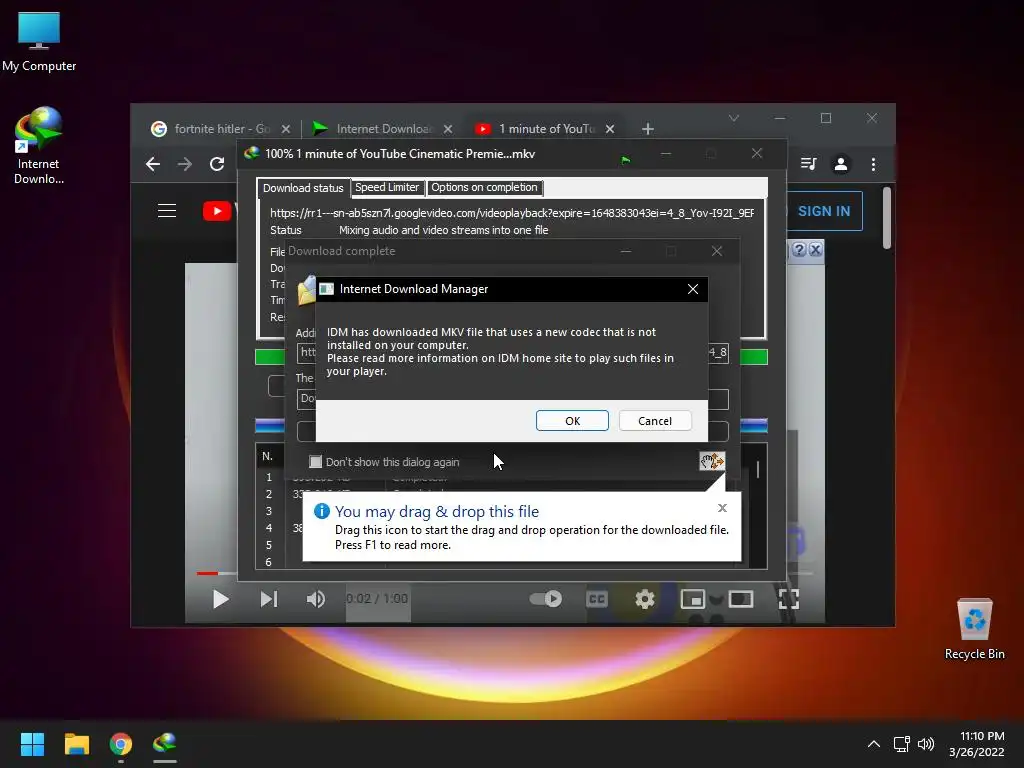
Task: Enter YouTube fullscreen
Action: click(x=789, y=599)
